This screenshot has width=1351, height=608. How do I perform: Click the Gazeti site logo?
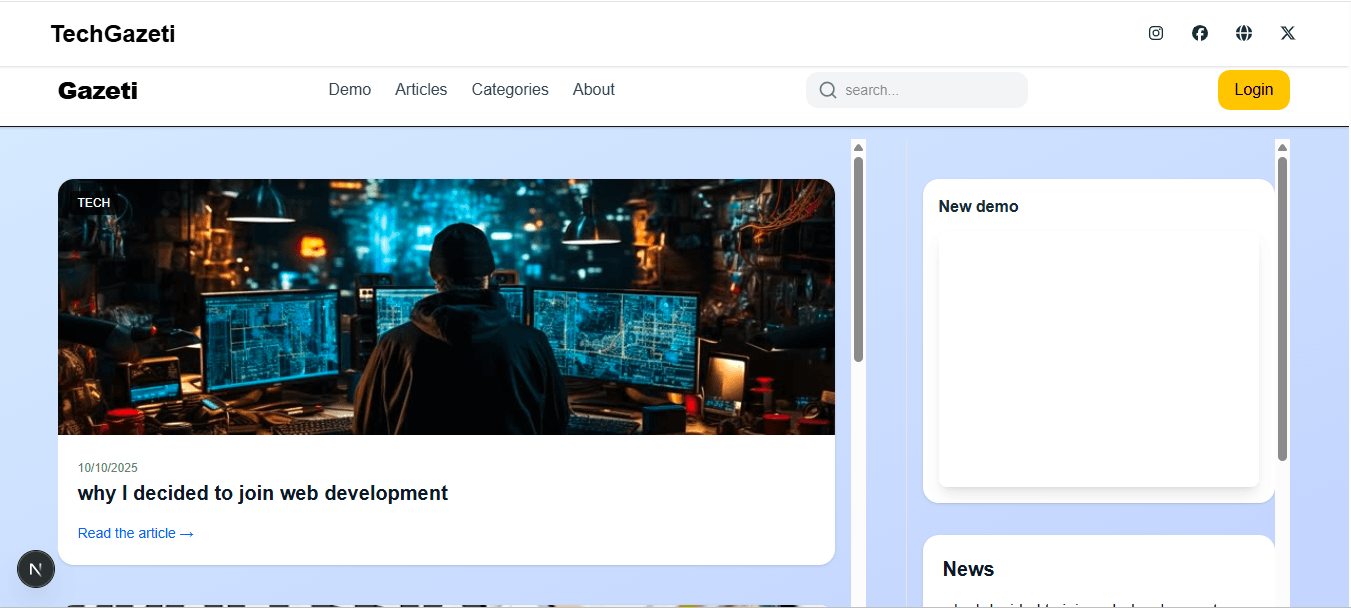click(97, 90)
